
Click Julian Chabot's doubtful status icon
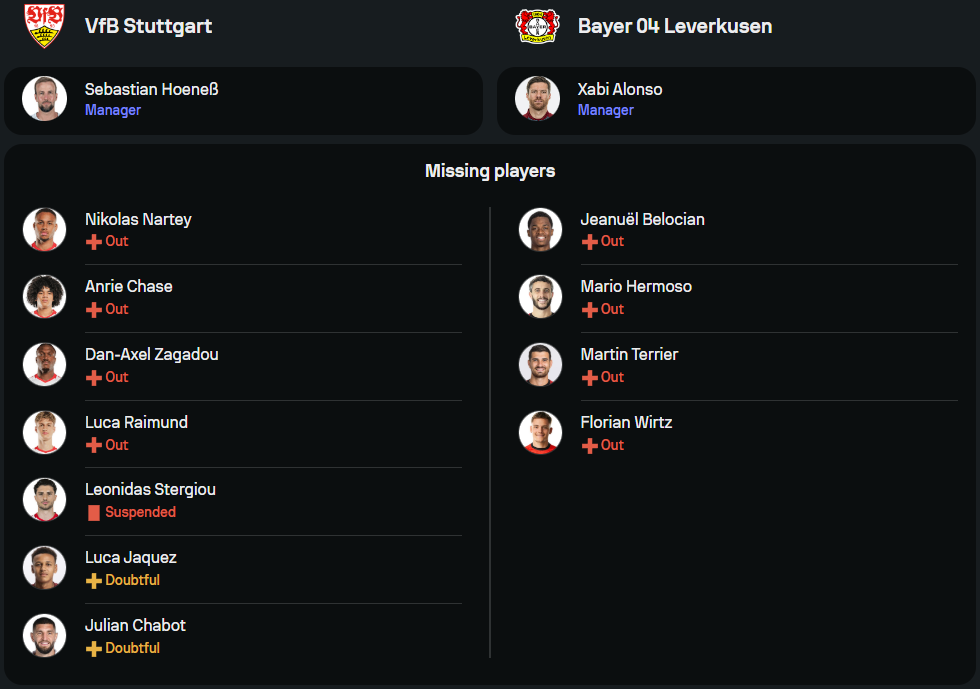pos(94,649)
